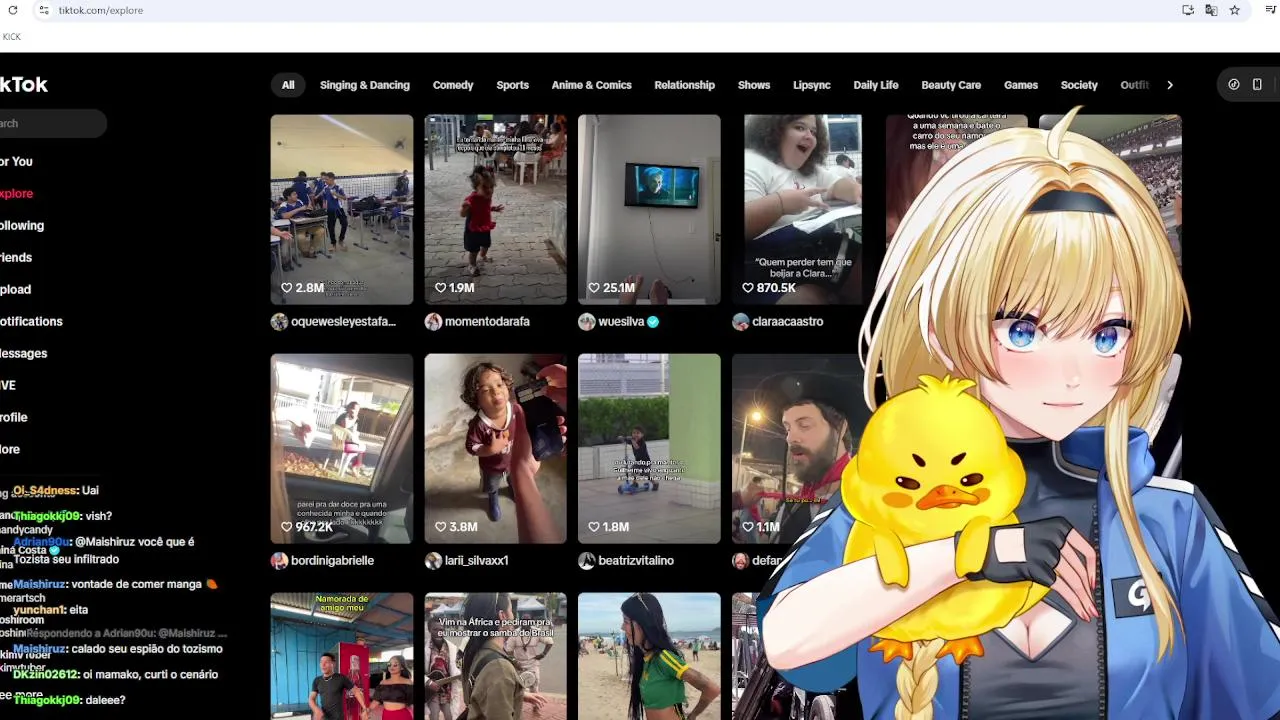Click the avatar icon of wuesilva

587,321
